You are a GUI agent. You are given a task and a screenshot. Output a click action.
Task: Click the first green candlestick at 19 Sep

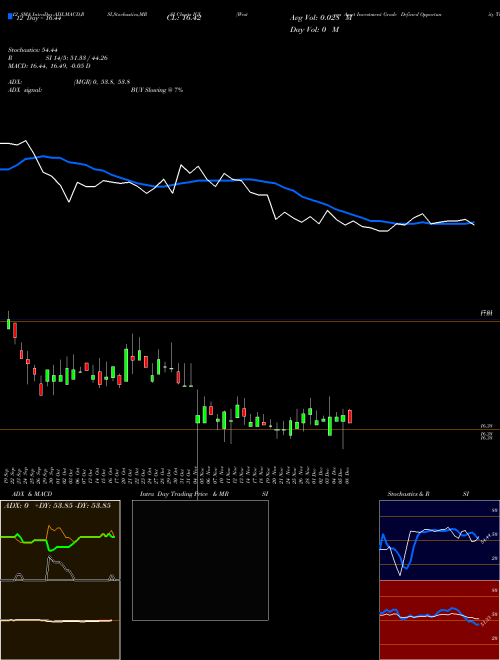point(8,324)
